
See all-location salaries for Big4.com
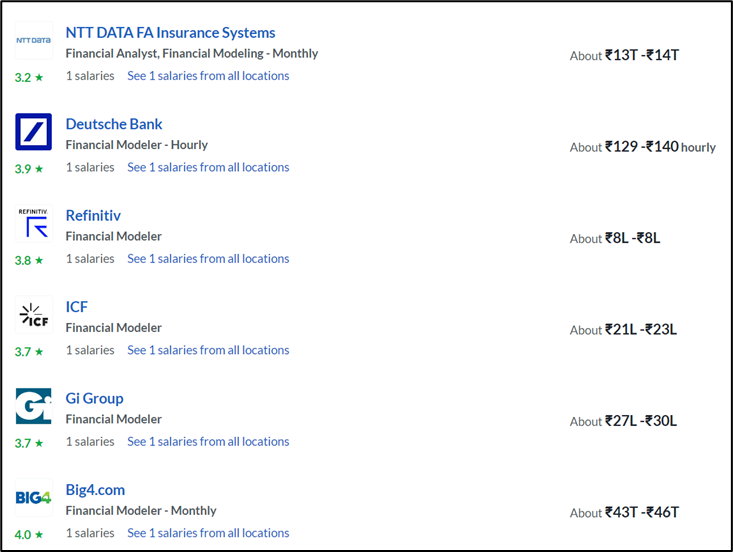(x=208, y=533)
